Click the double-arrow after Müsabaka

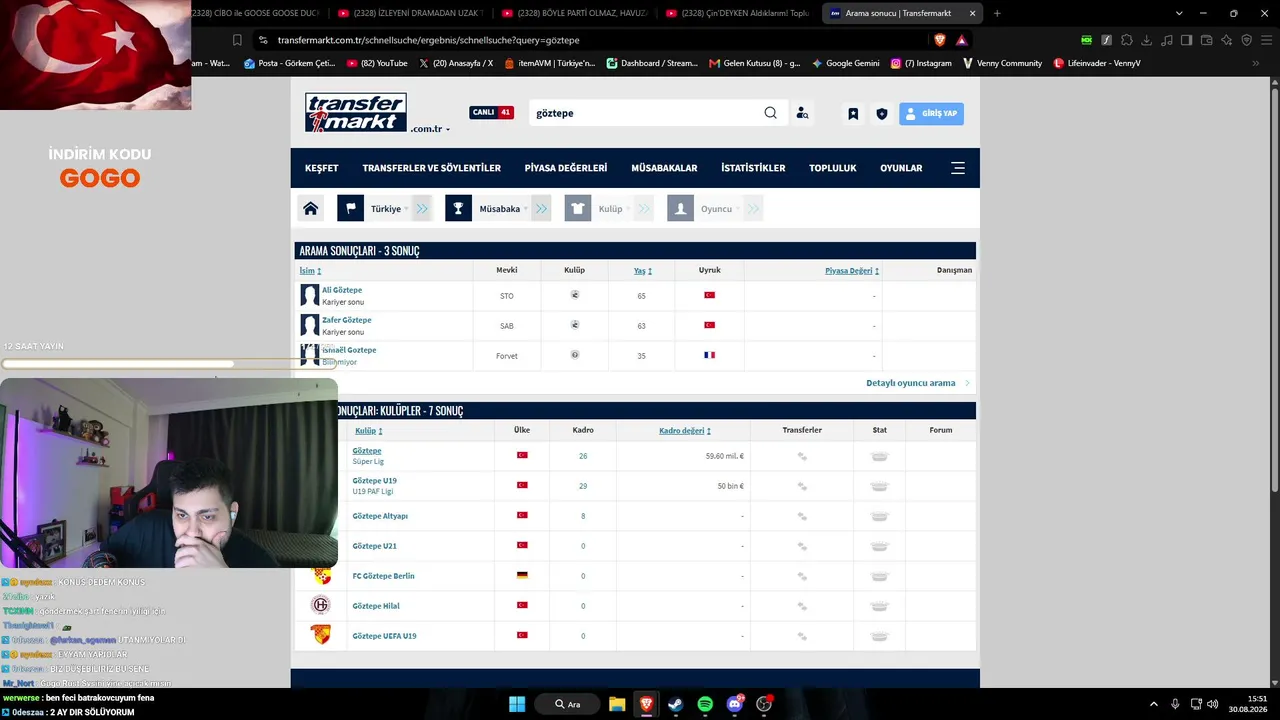pos(541,209)
